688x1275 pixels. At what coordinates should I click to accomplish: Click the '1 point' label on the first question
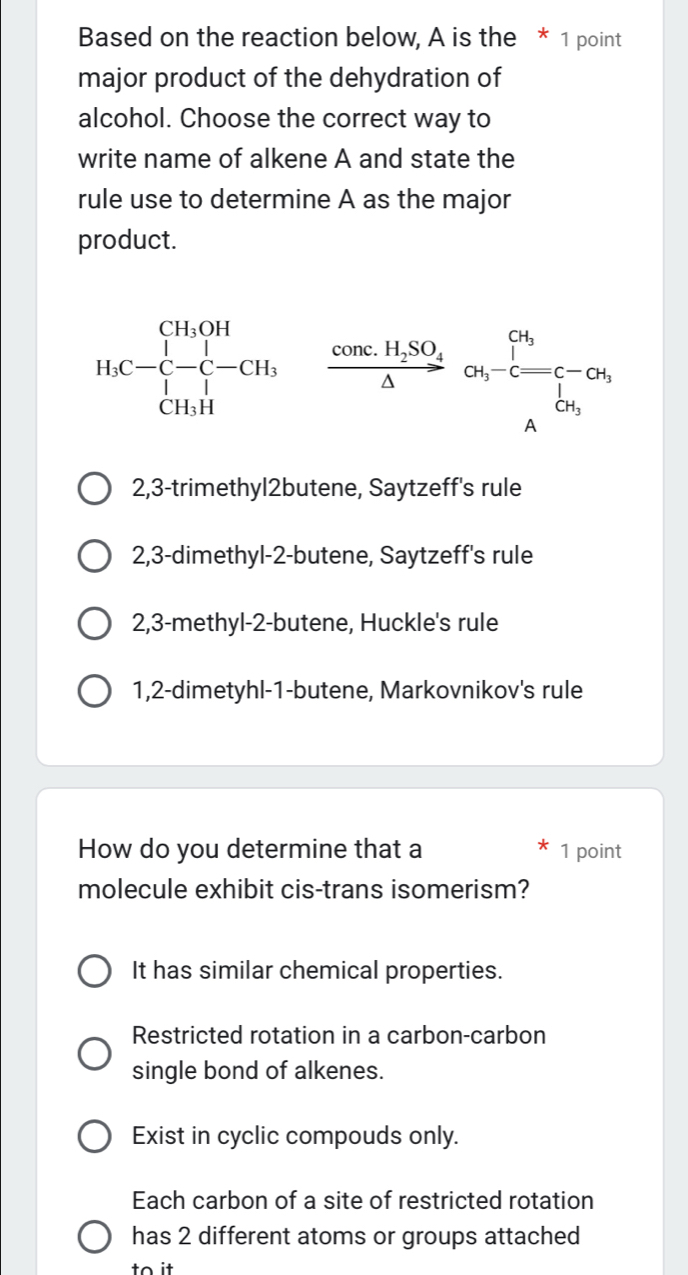point(590,40)
